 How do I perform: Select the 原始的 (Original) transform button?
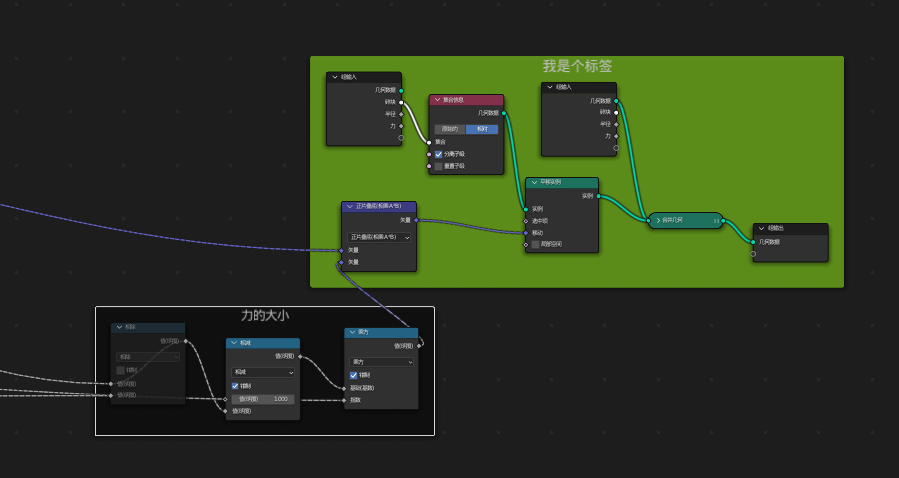click(450, 129)
